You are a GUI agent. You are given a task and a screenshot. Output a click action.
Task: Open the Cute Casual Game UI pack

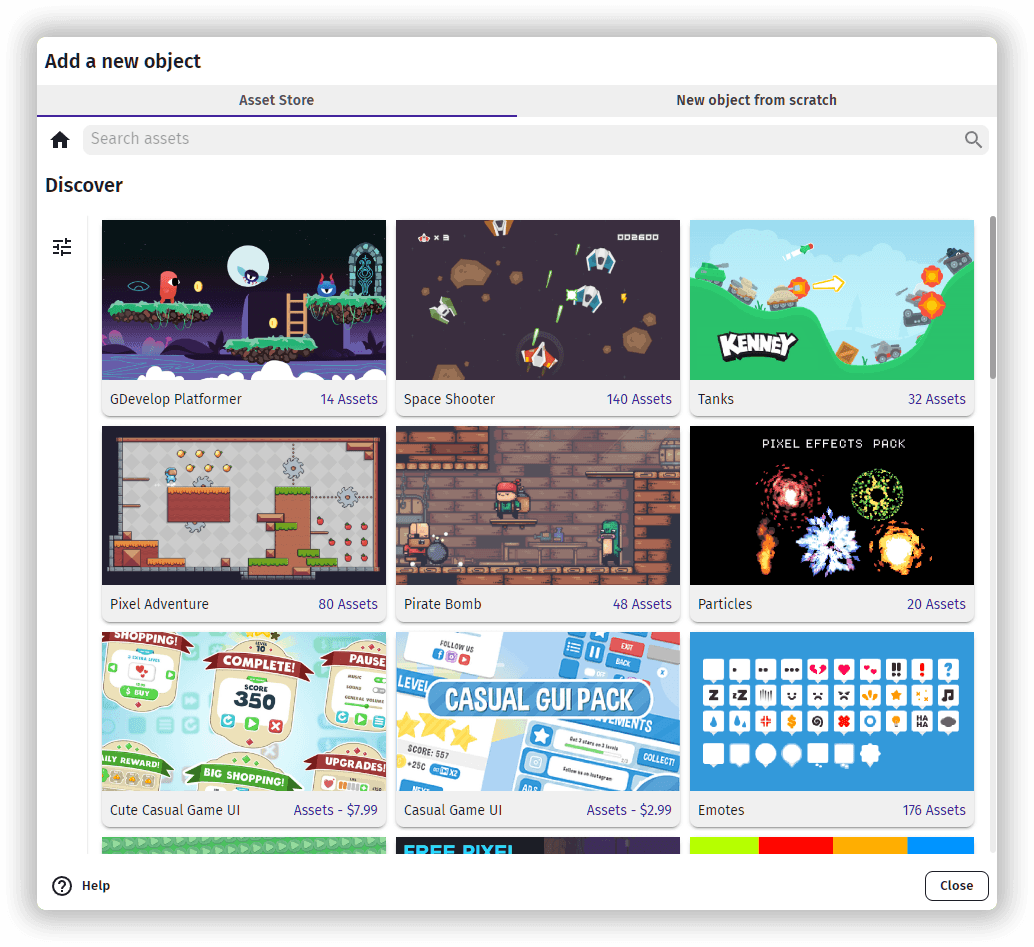pos(243,712)
